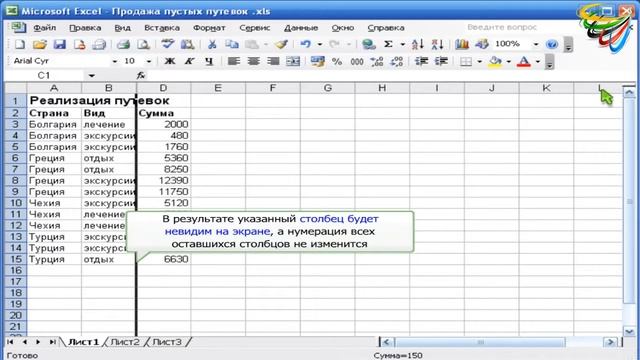The height and width of the screenshot is (360, 640).
Task: Open the Правка menu
Action: 85,28
